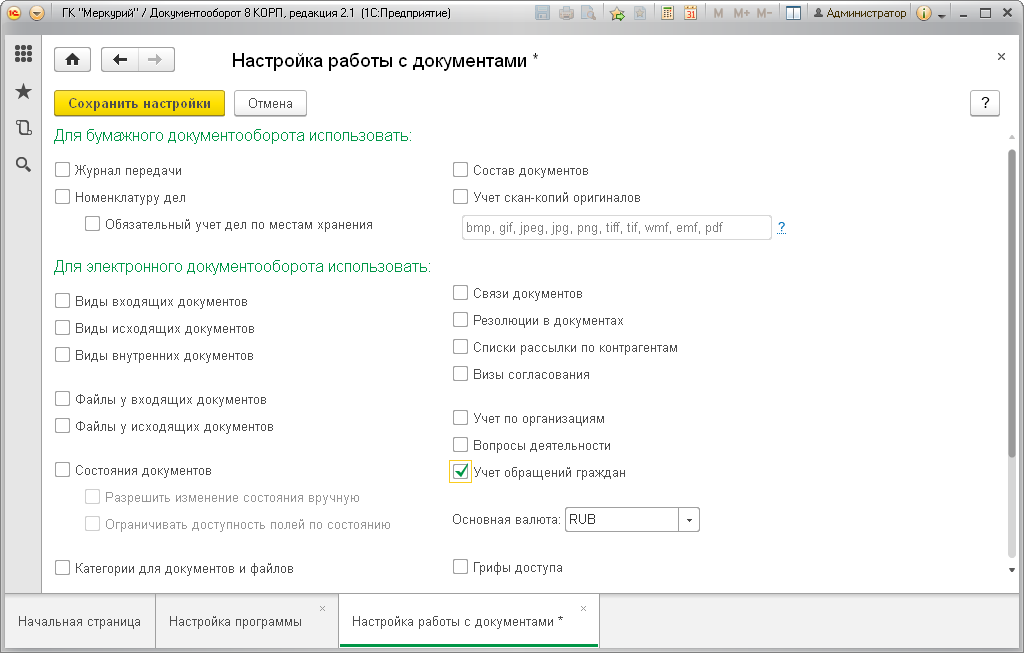Click the Отмена button
Screen dimensions: 1024x653
click(x=270, y=103)
